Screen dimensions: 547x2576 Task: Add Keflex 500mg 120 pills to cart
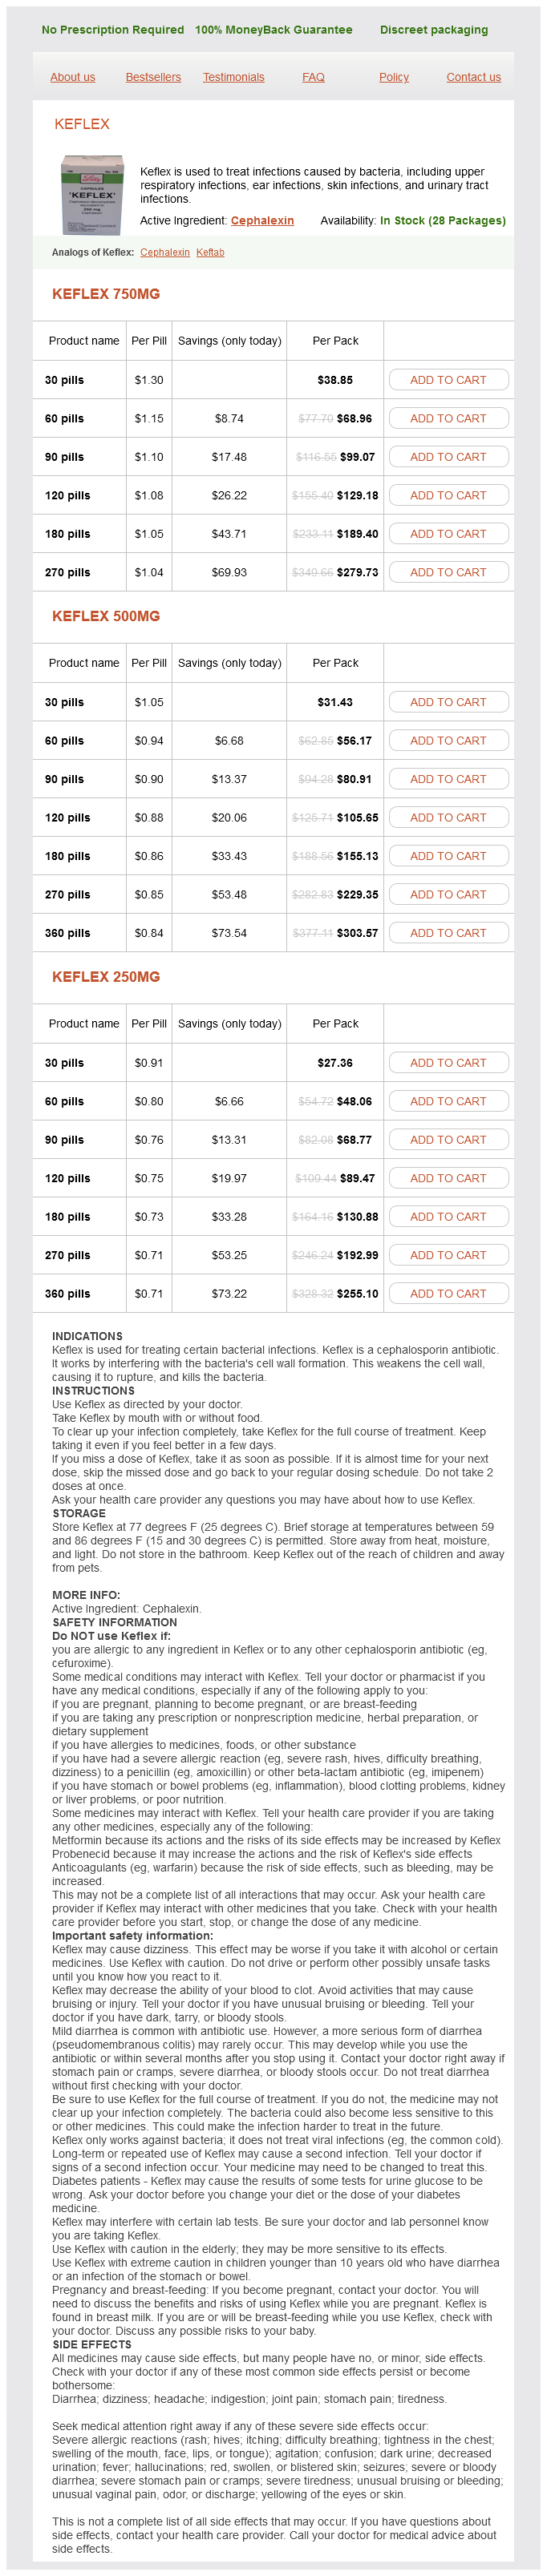click(x=448, y=817)
